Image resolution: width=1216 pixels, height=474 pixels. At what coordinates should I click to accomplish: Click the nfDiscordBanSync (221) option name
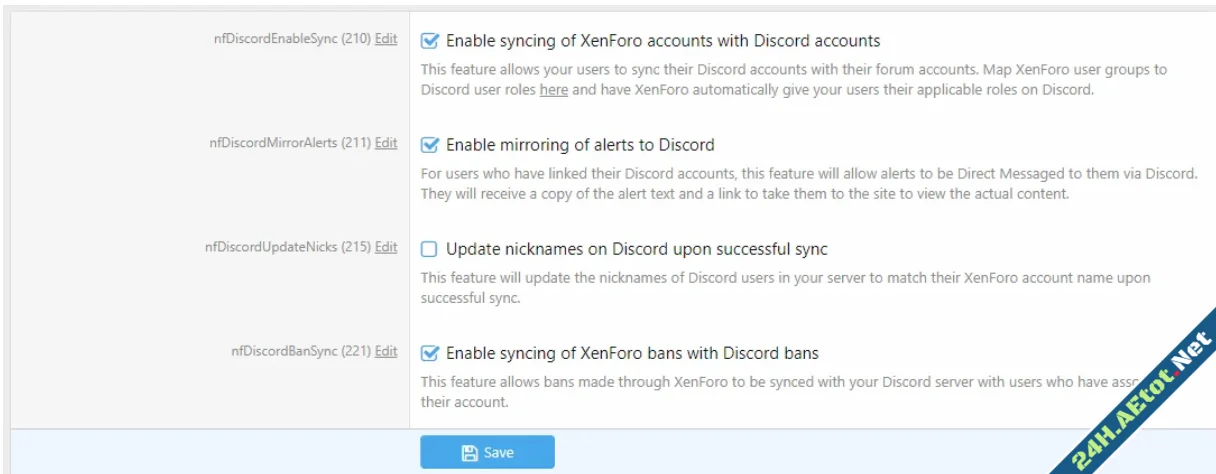[x=300, y=351]
